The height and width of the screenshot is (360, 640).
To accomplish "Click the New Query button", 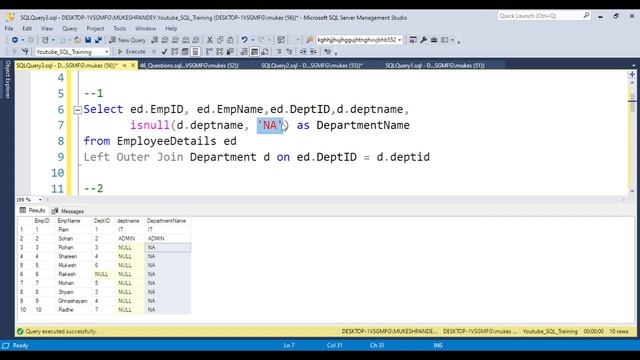I will (x=127, y=40).
